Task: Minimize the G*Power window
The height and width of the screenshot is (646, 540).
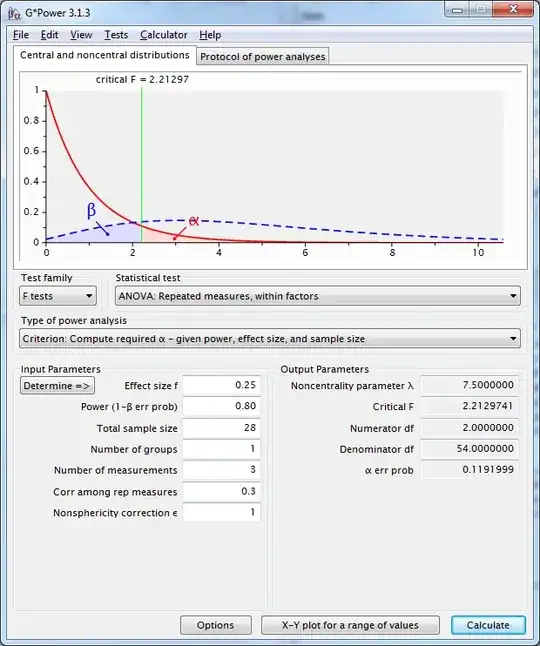Action: (x=457, y=9)
